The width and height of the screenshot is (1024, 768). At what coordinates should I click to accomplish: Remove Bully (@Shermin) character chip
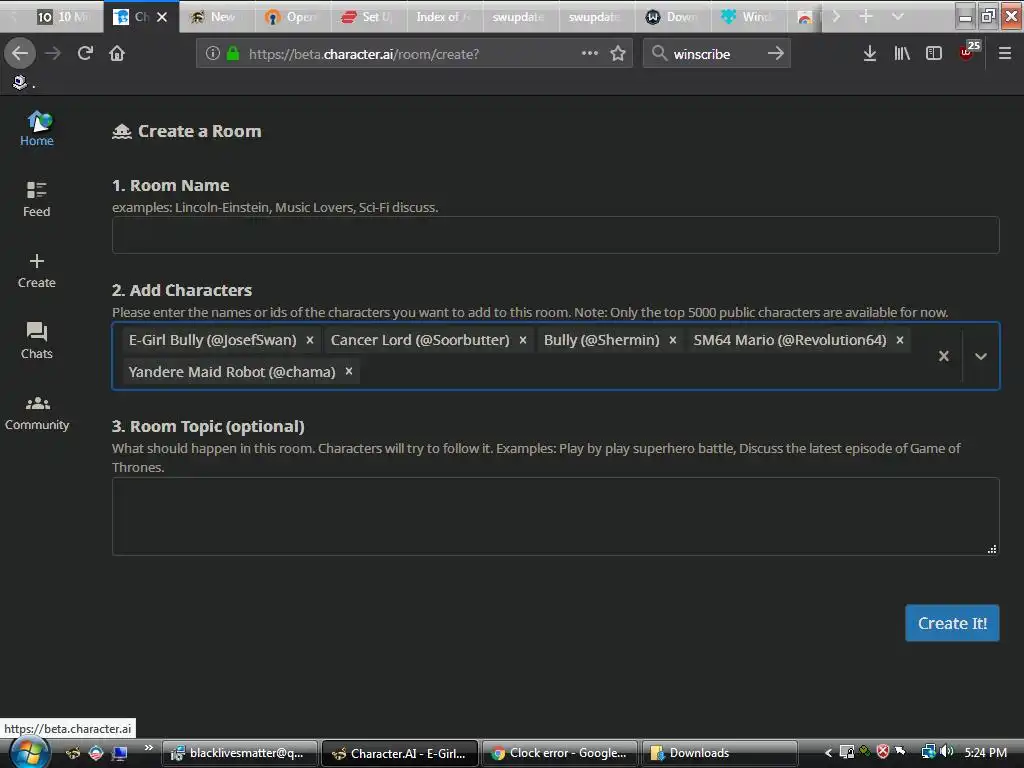[673, 340]
